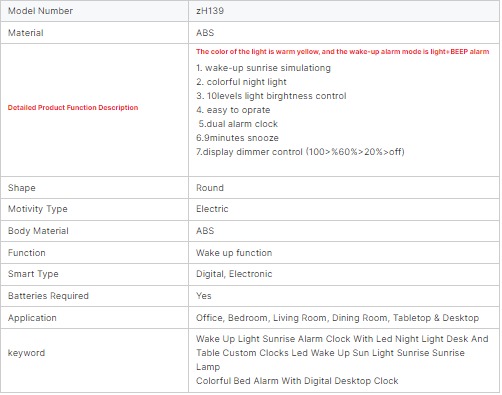This screenshot has height=395, width=502.
Task: Select the Digital, Electronic smart type value
Action: point(234,274)
